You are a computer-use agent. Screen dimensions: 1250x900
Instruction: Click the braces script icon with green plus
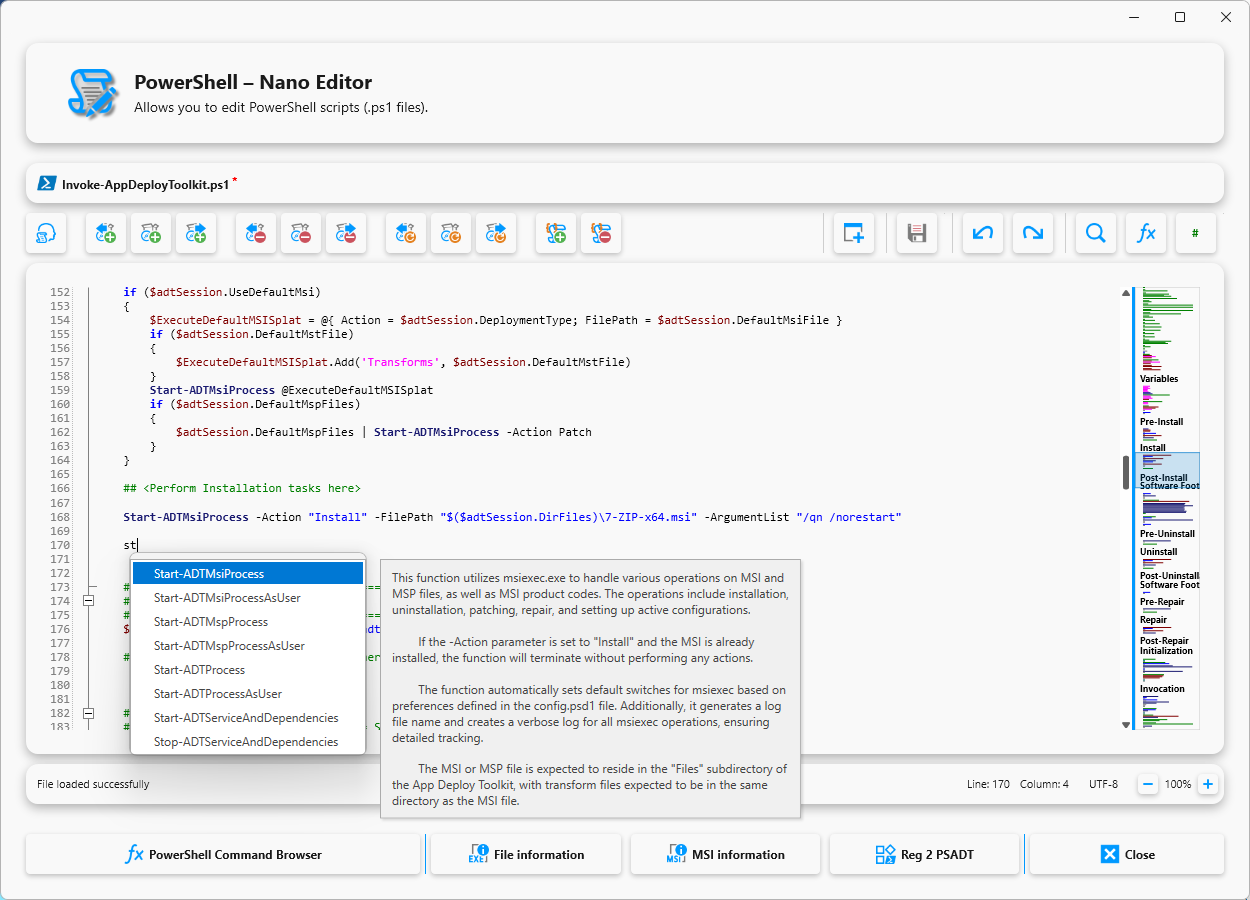pos(556,233)
